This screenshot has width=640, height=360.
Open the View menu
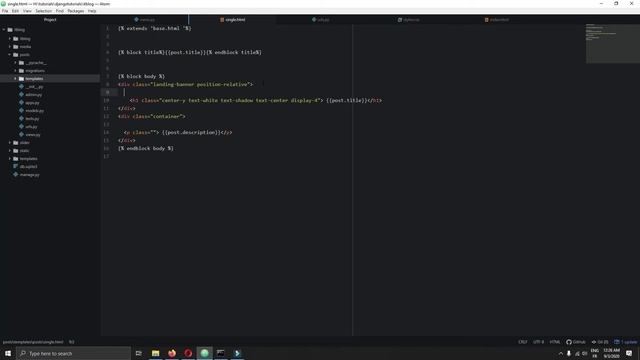pos(27,11)
